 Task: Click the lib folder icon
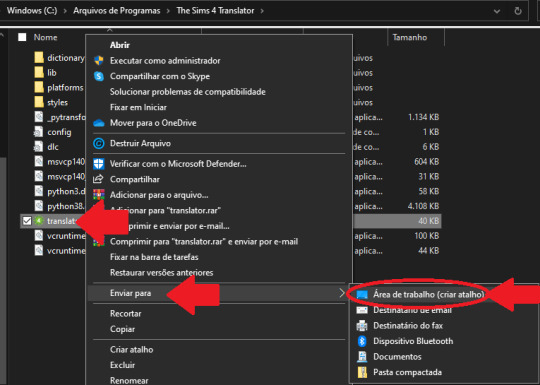[x=39, y=72]
